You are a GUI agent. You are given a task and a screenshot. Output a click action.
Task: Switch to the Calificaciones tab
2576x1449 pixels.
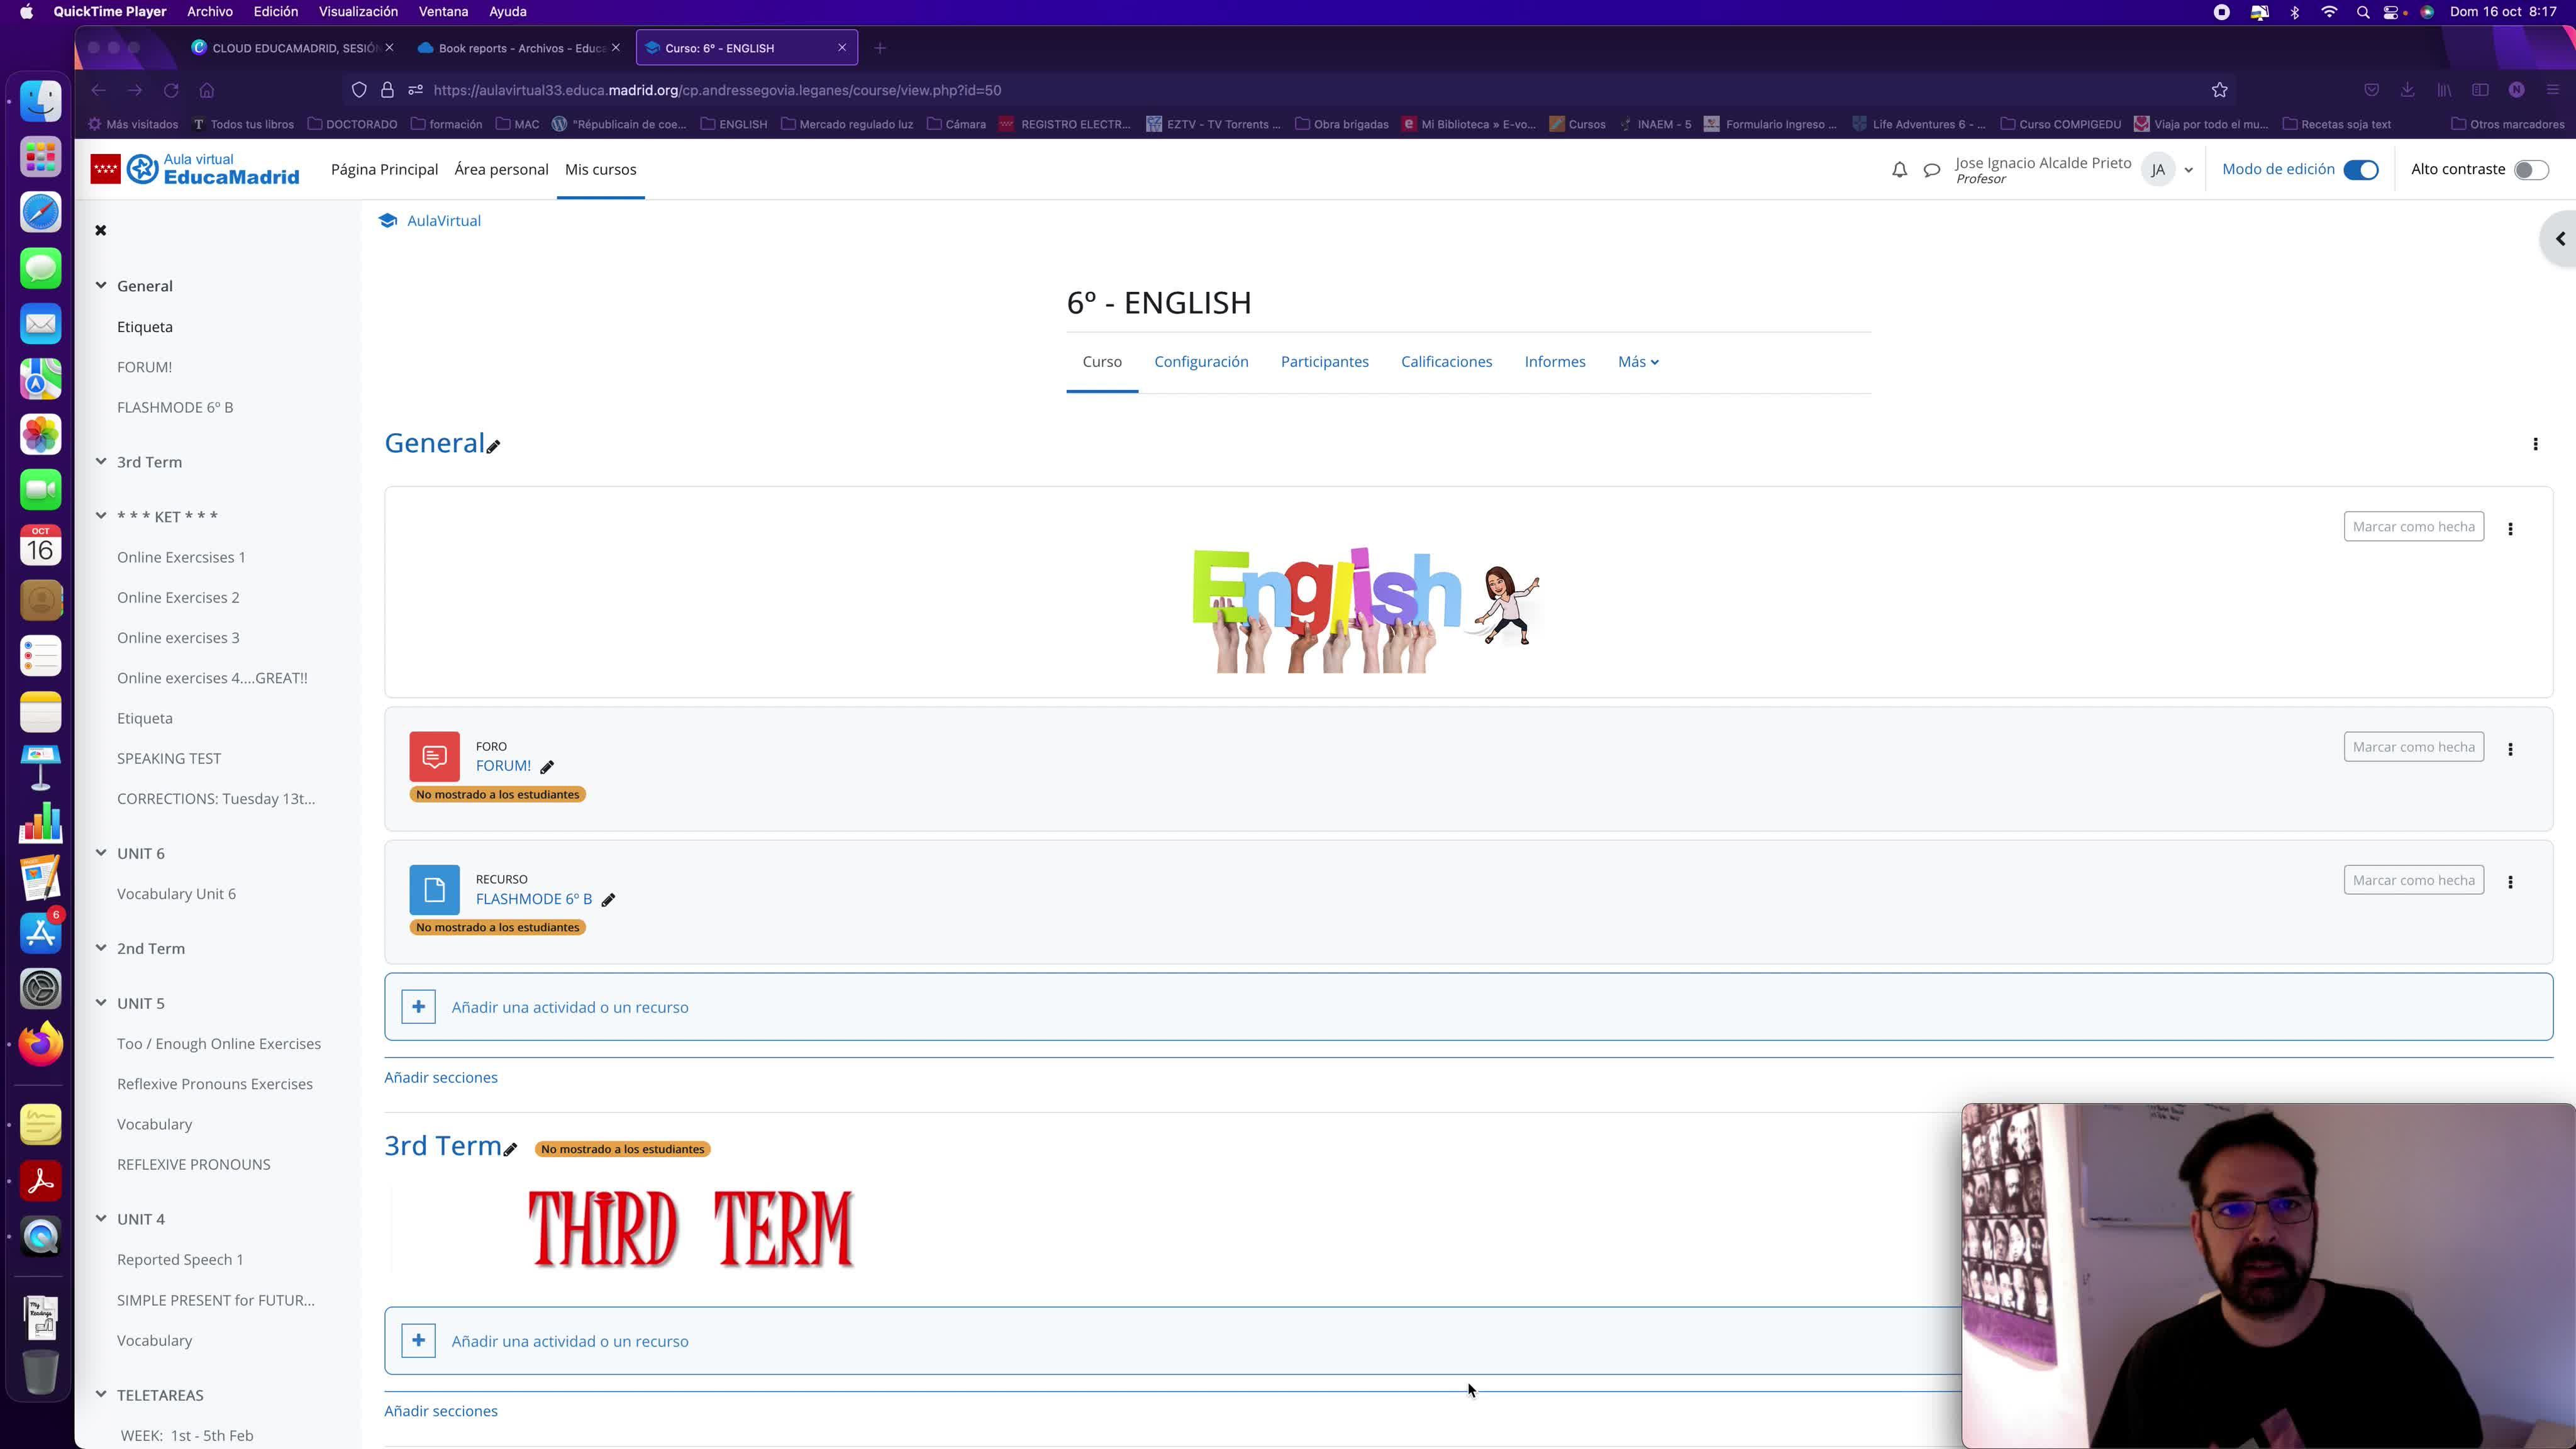pyautogui.click(x=1446, y=362)
